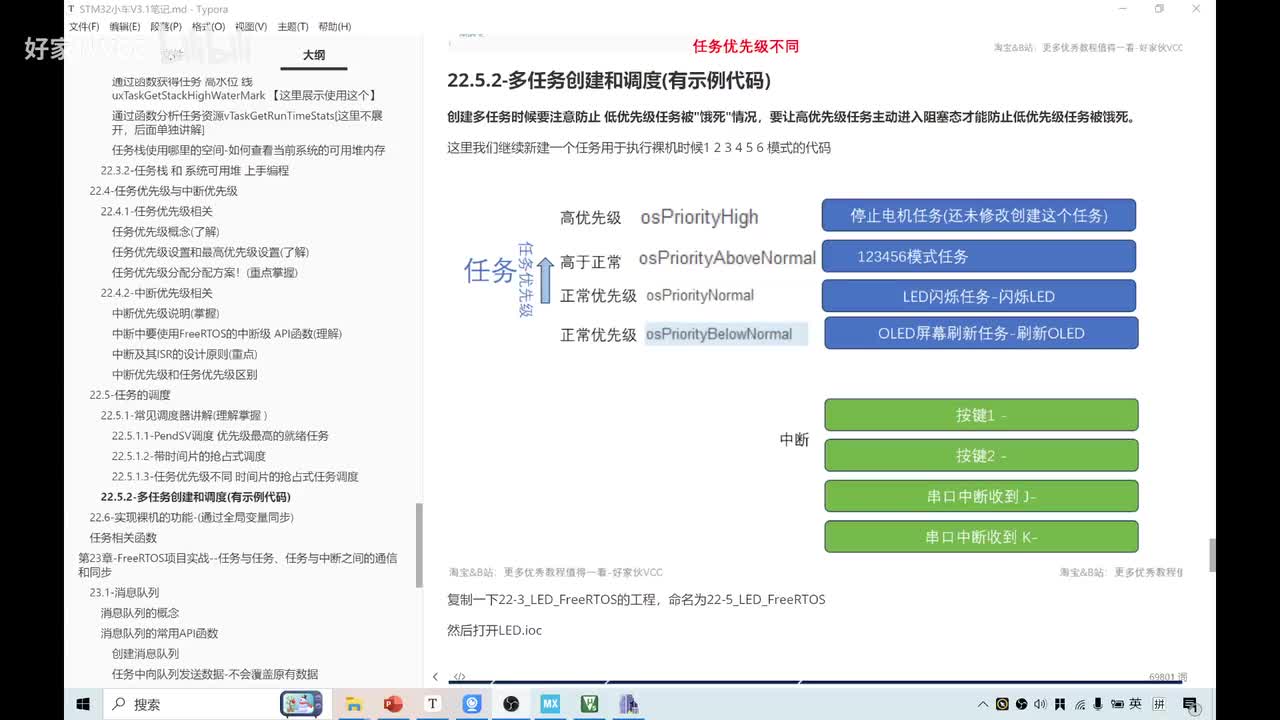1280x720 pixels.
Task: Go to outline item 第23章-FreeRTOS项目实战
Action: [237, 565]
